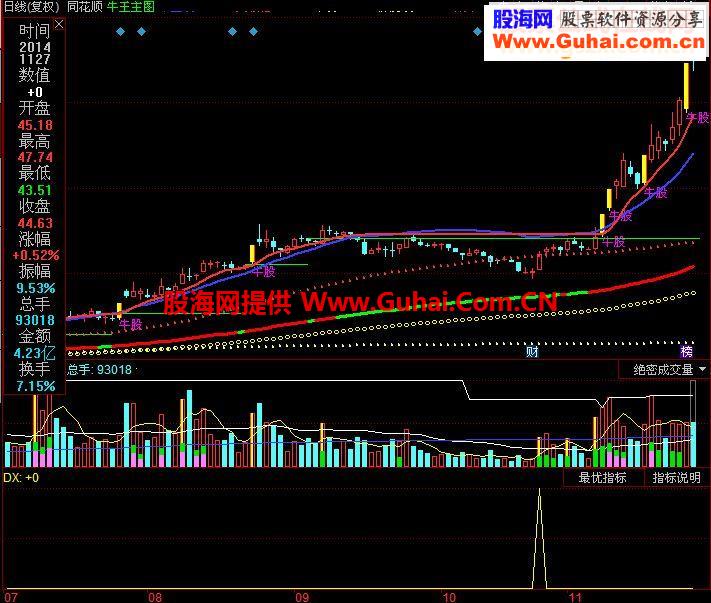Click the 时间 date value 2014 1127
This screenshot has height=603, width=711.
click(x=34, y=53)
